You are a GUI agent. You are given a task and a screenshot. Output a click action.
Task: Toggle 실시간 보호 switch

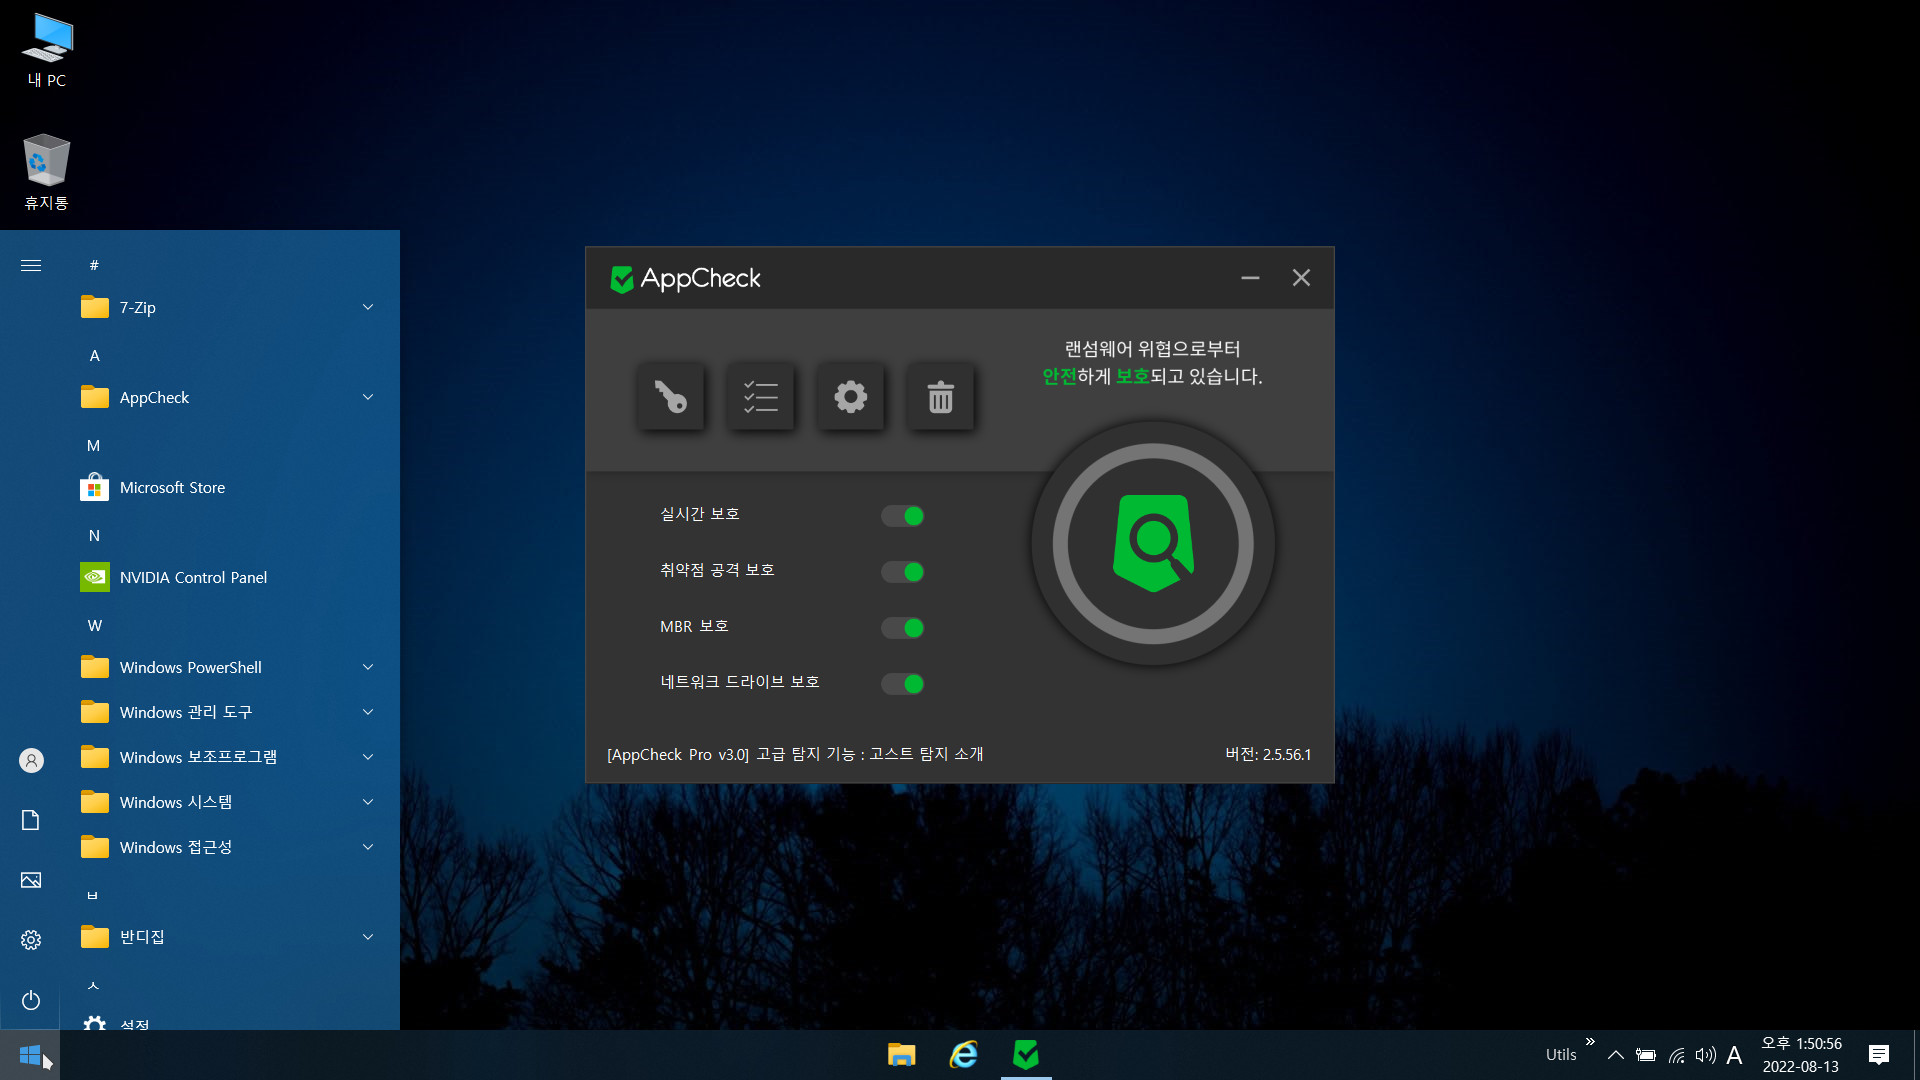[x=902, y=516]
